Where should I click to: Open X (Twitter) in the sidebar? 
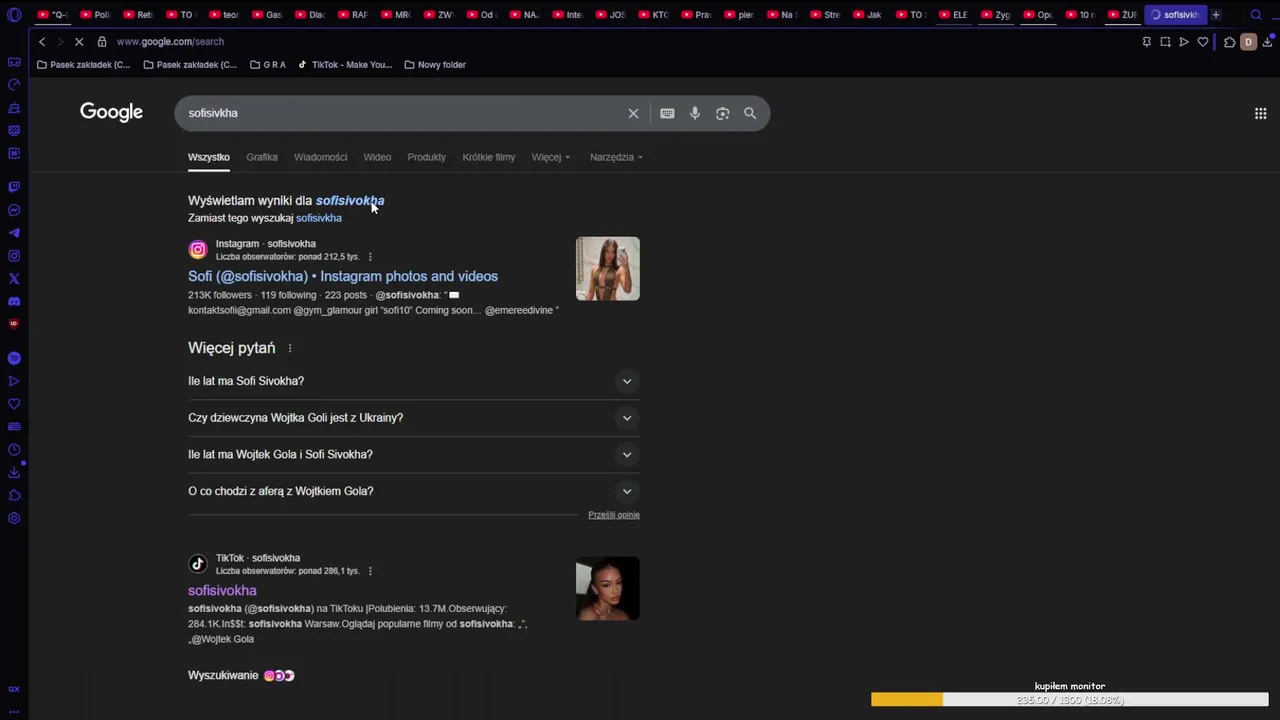pyautogui.click(x=14, y=279)
